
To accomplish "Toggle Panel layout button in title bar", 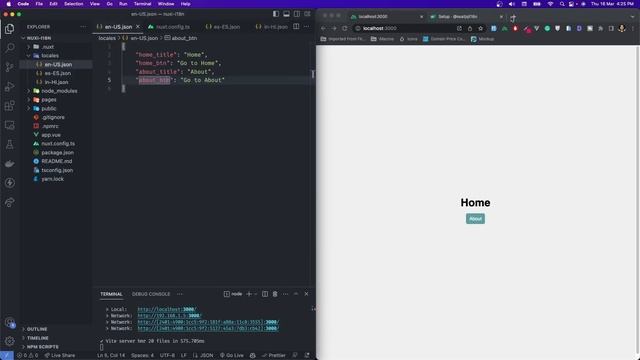I will pyautogui.click(x=287, y=14).
